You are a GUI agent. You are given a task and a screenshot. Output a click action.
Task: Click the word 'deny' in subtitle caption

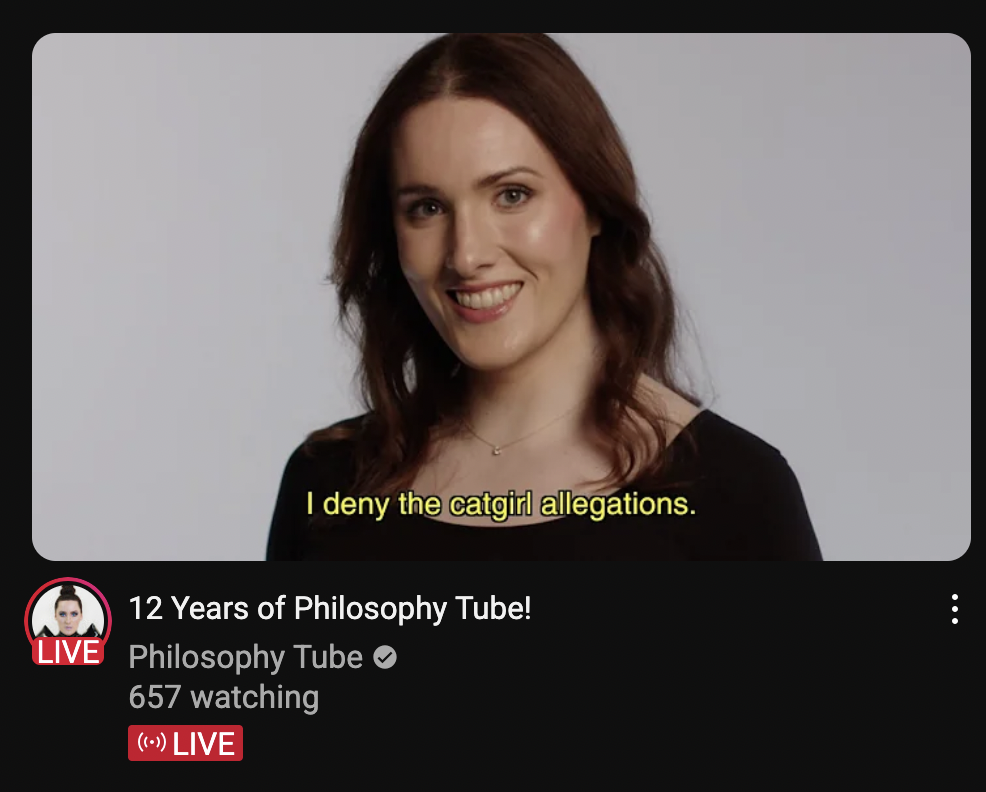(356, 505)
